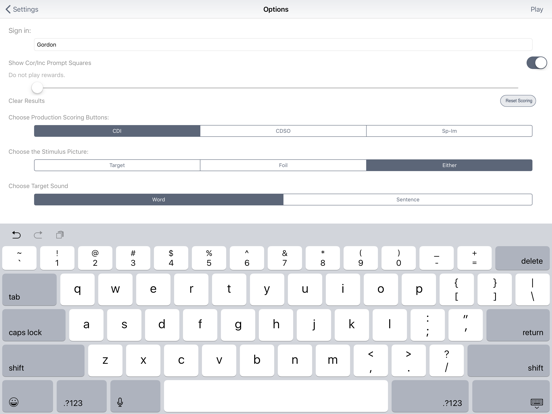Tap the tab key

(x=29, y=290)
